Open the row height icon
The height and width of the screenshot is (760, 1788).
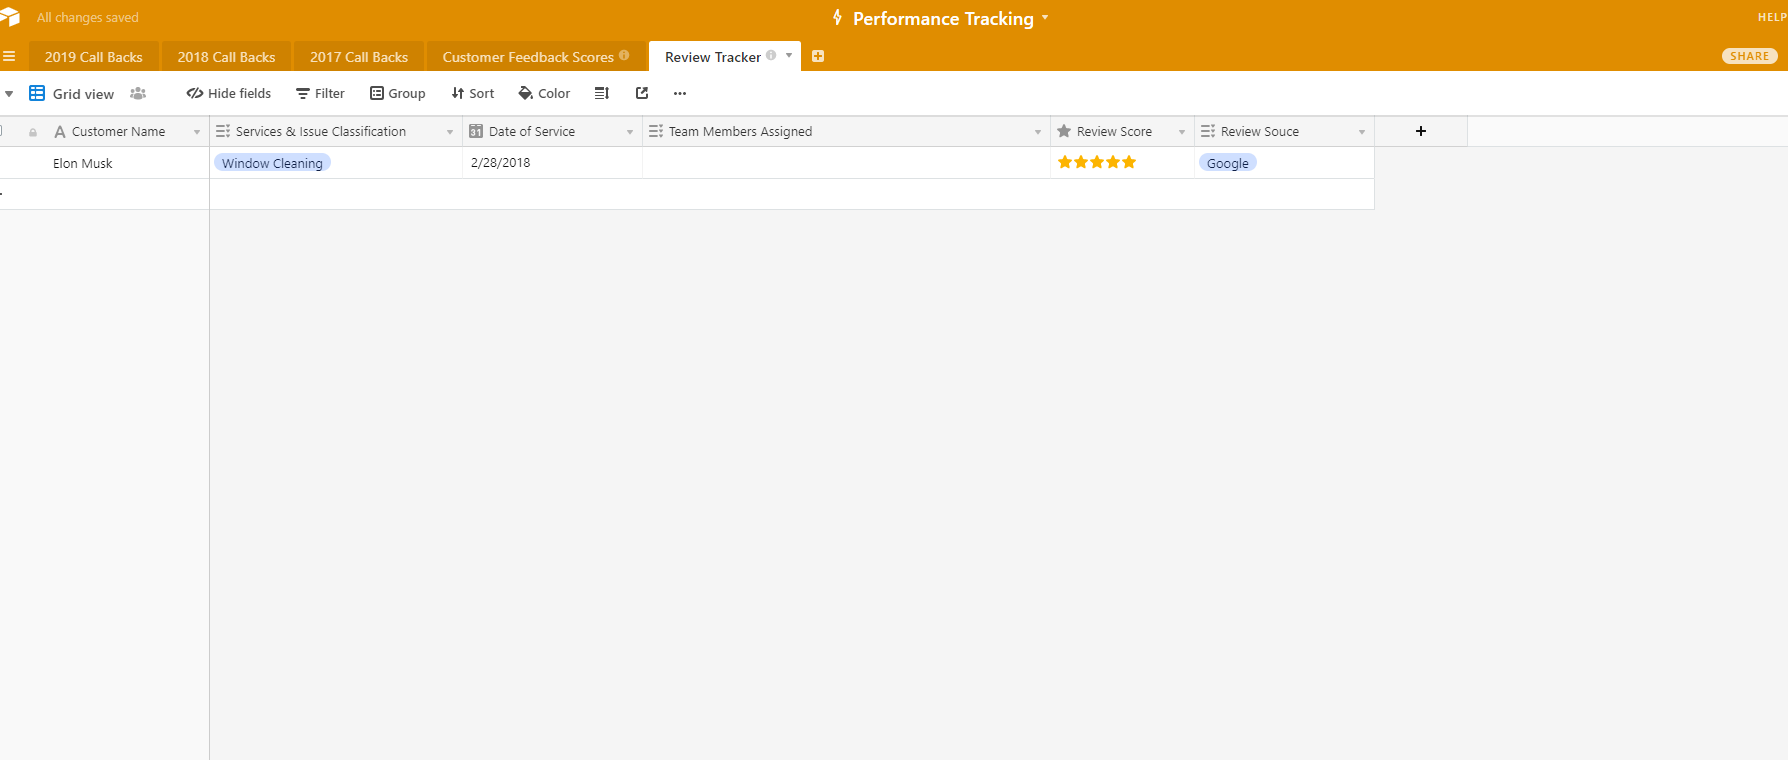(602, 94)
